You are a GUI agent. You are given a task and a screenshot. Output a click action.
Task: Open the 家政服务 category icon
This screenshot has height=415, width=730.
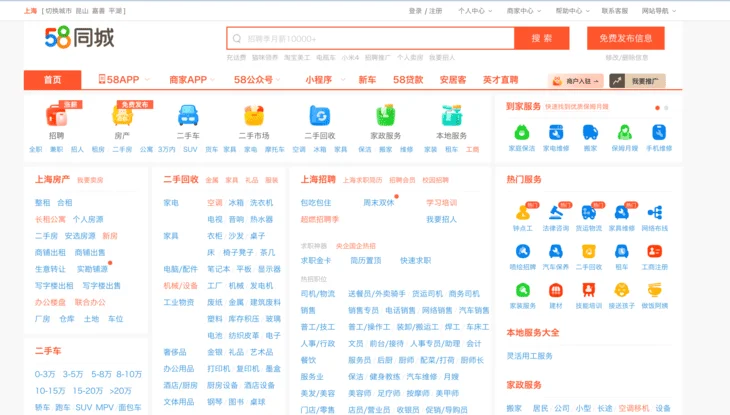tap(385, 116)
